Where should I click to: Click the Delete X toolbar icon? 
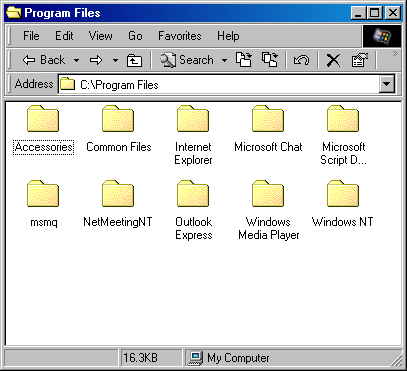[333, 61]
